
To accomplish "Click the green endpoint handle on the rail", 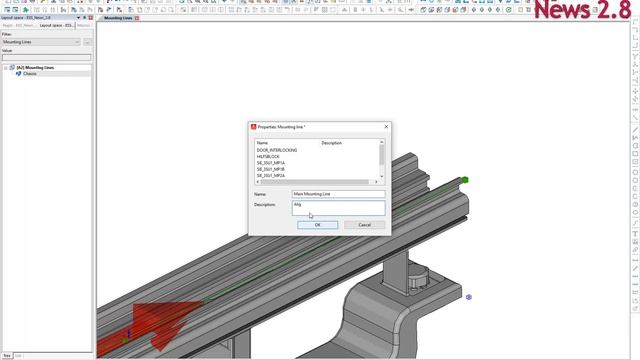I will point(464,180).
